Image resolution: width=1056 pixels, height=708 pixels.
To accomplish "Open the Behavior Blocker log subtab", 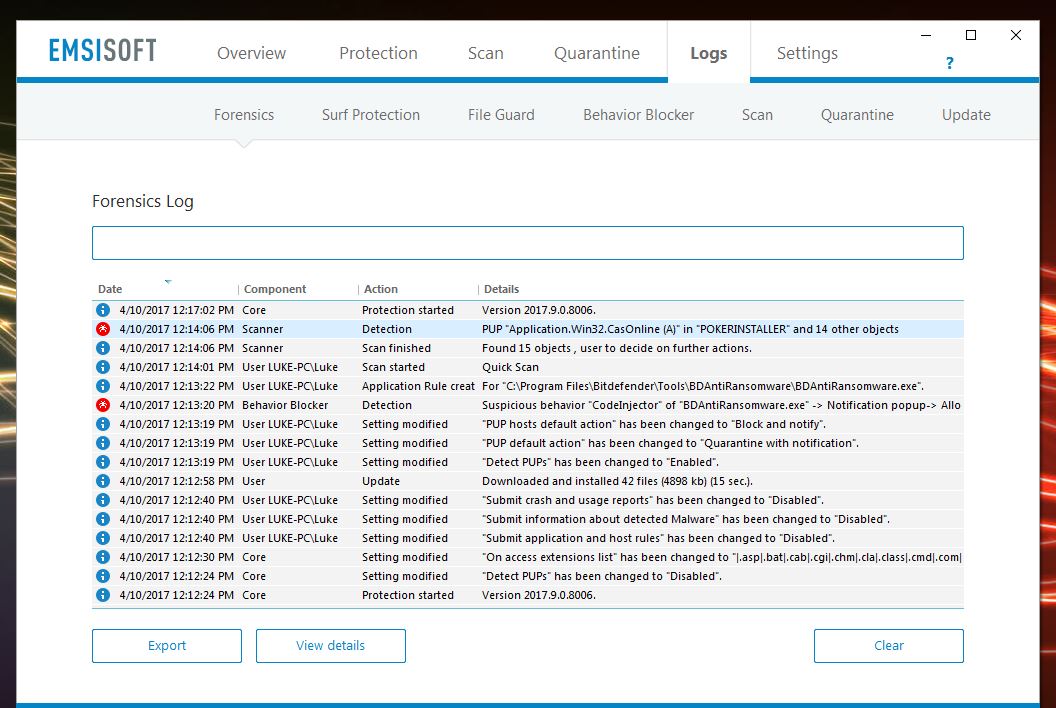I will click(x=638, y=115).
